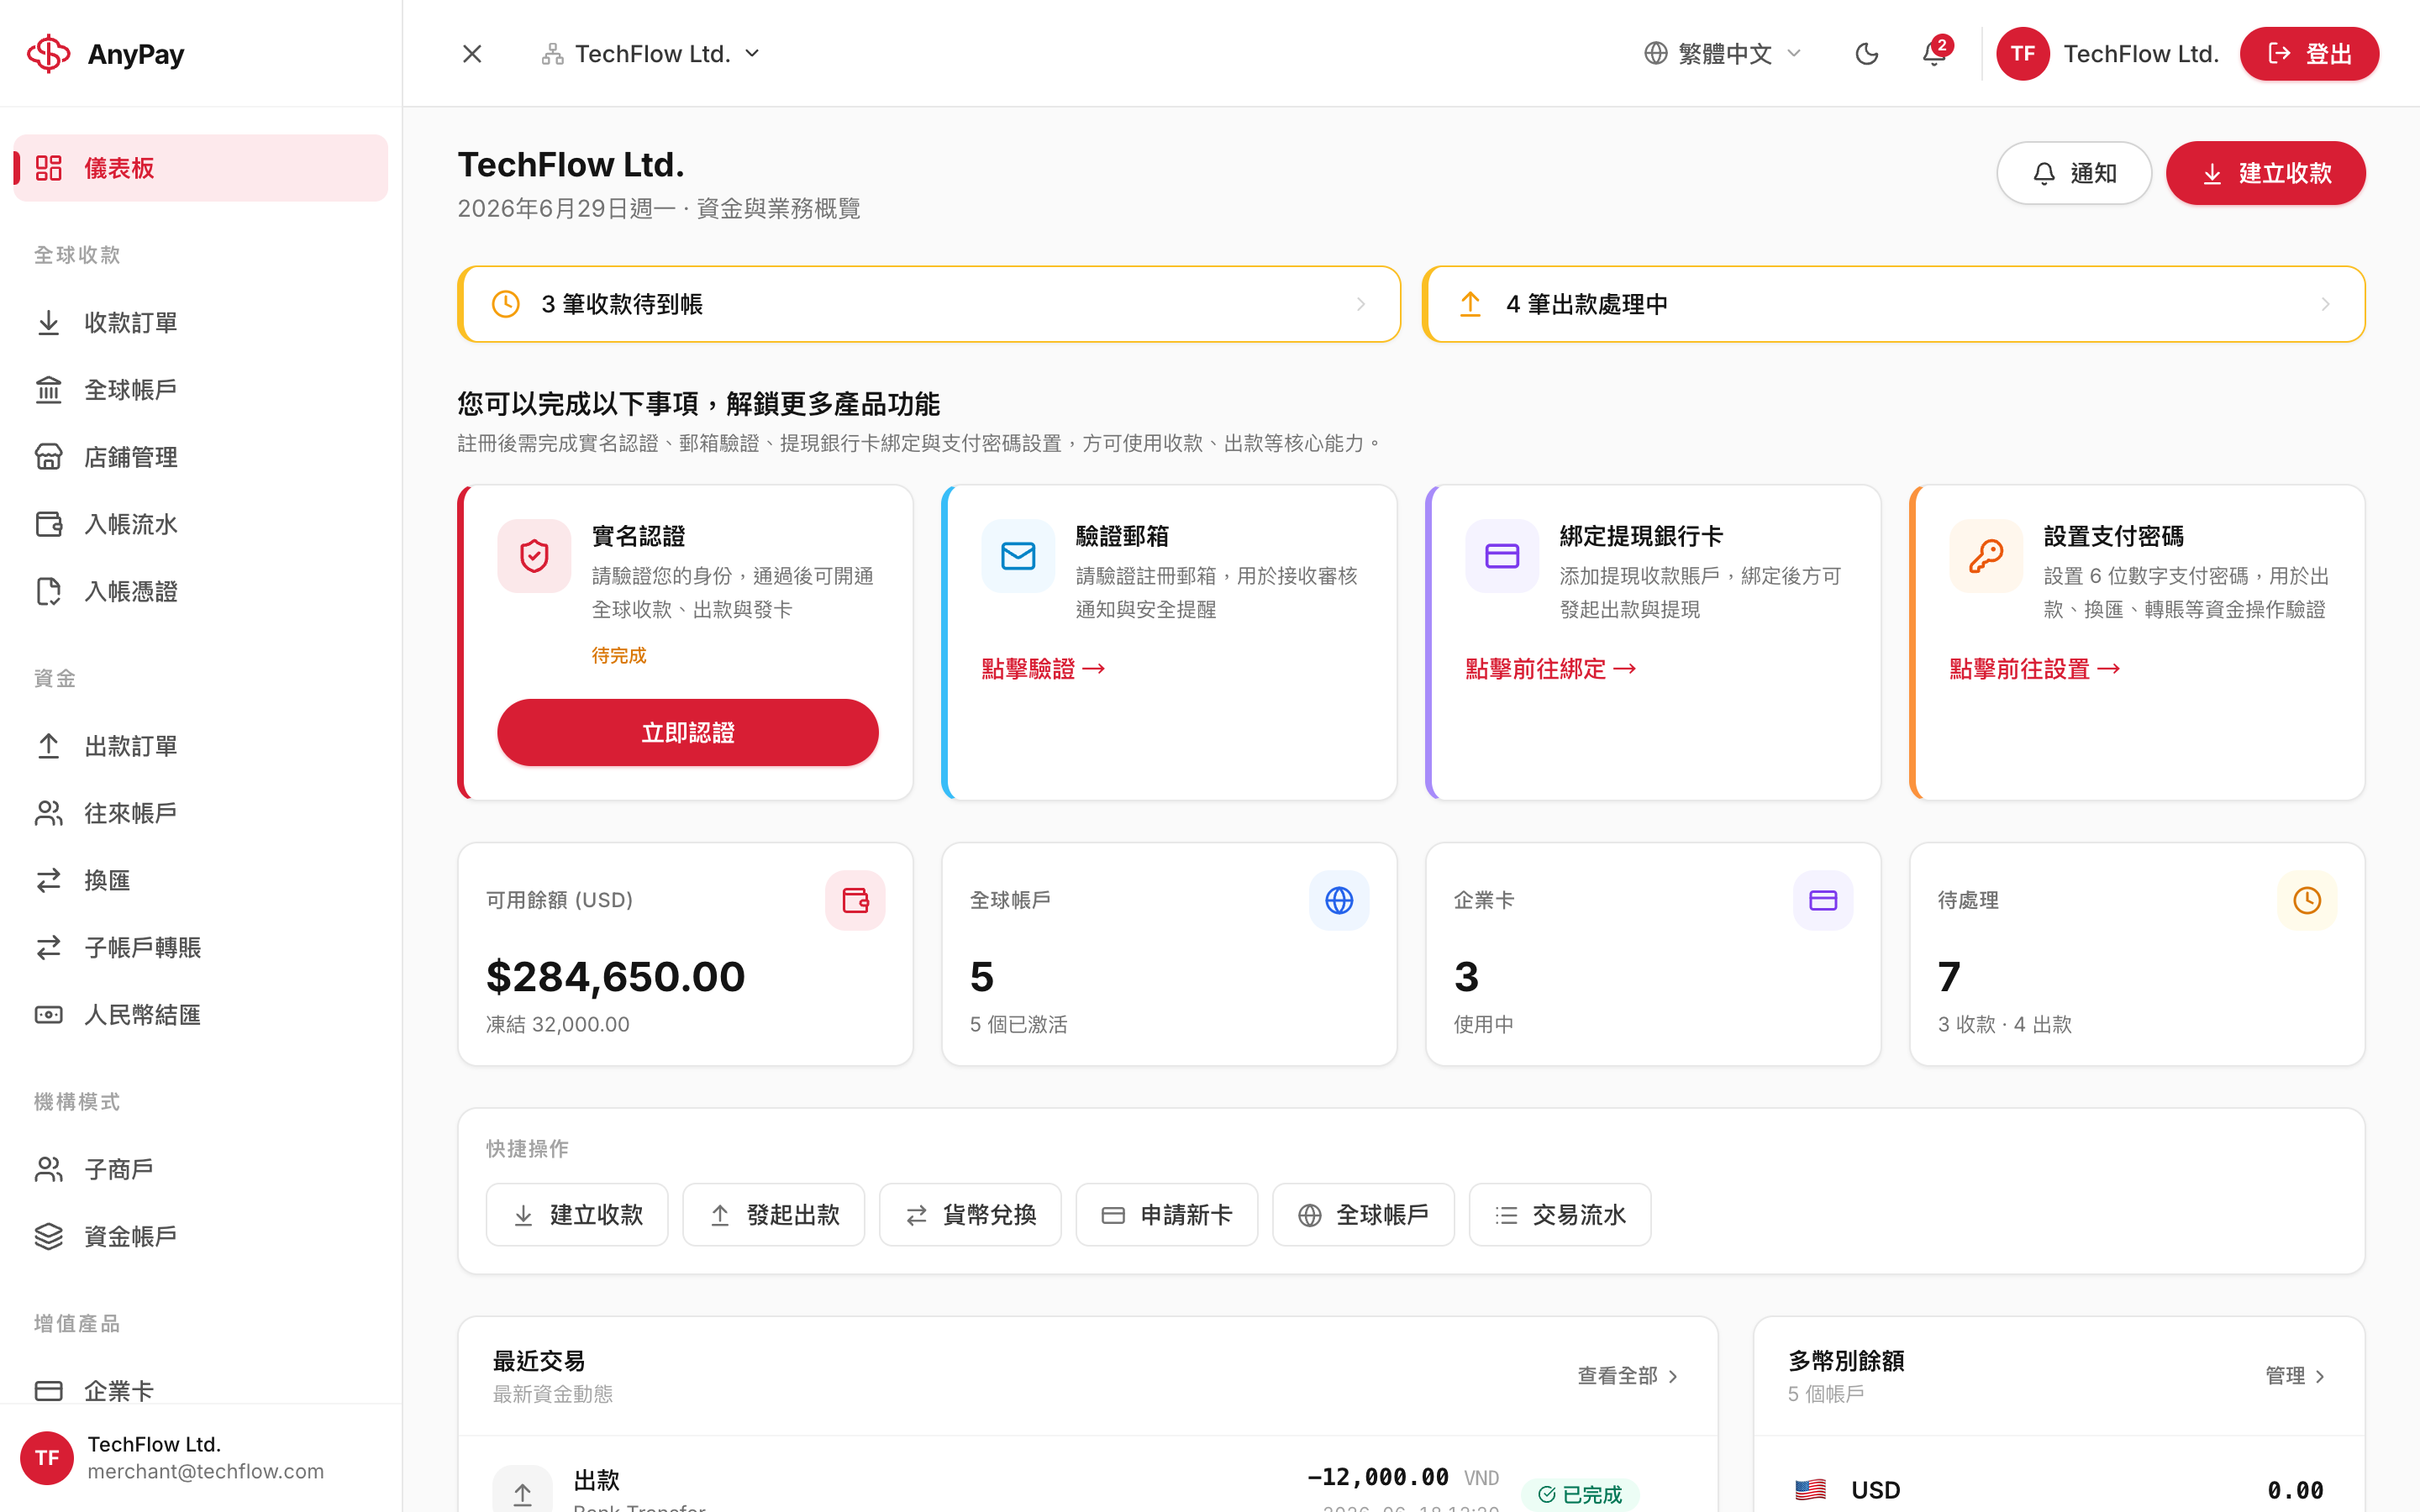Screen dimensions: 2420x1512
Task: Click the clock icon in the 收款待到帳 banner
Action: (x=506, y=304)
